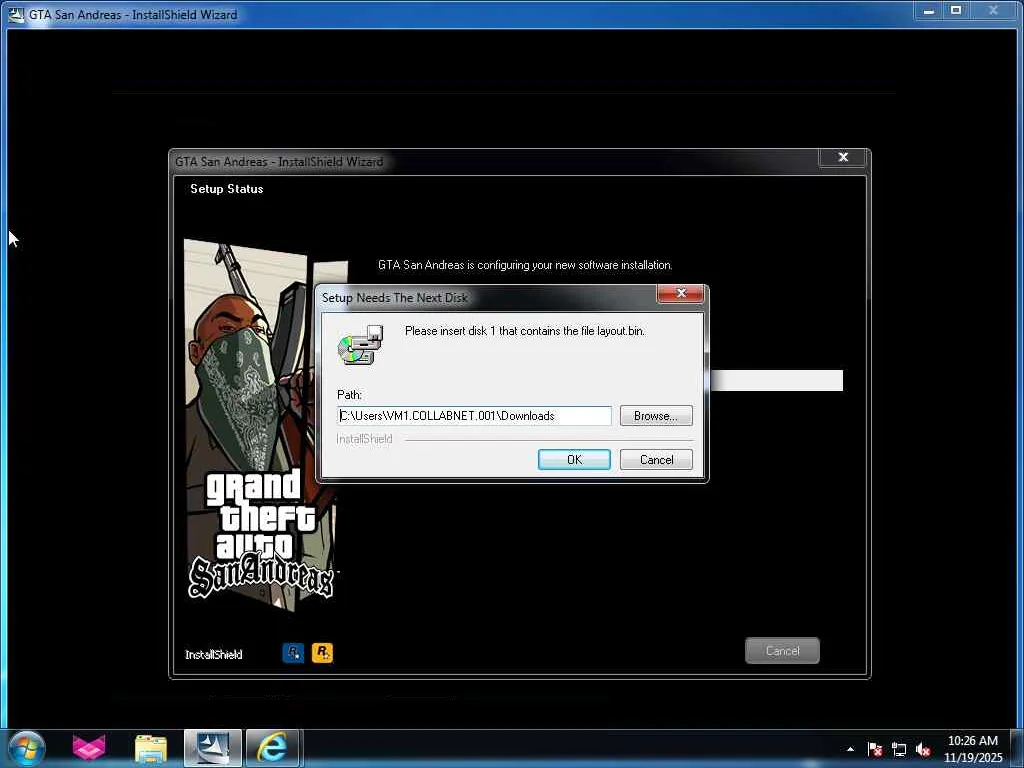
Task: Open Action Center flag icon
Action: click(875, 750)
